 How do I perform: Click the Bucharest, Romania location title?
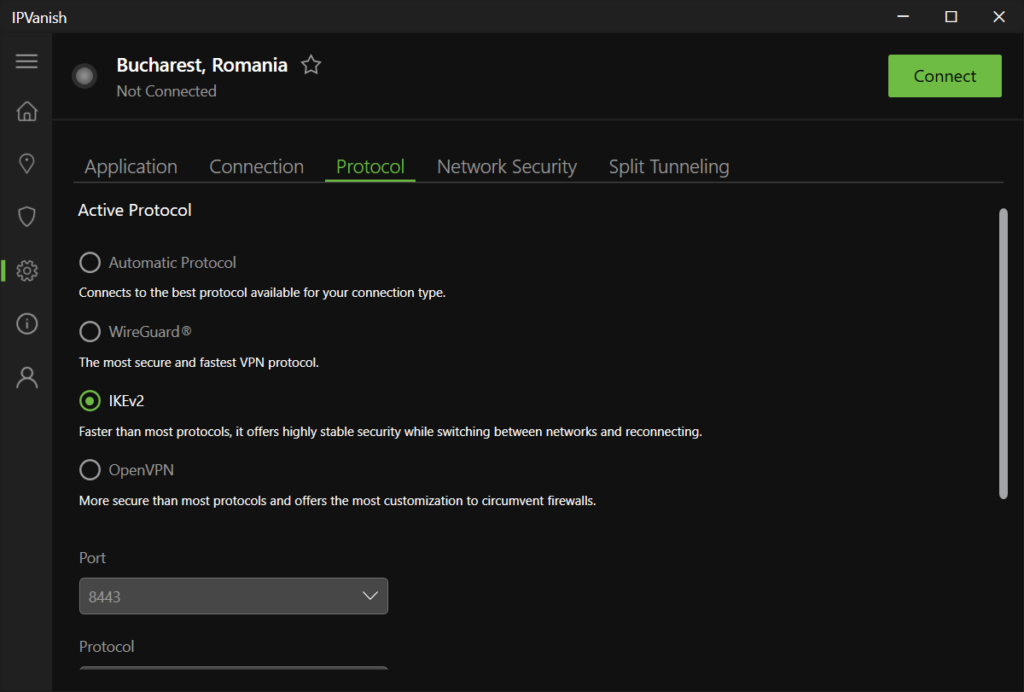pos(202,65)
